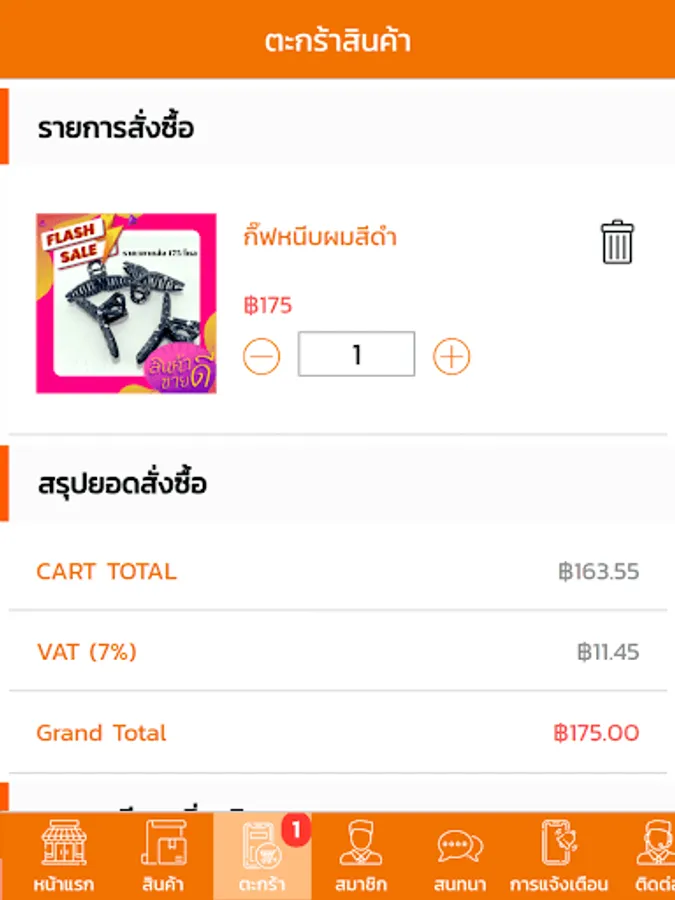Open the flash sale hair clip thumbnail
Image resolution: width=675 pixels, height=900 pixels.
(x=126, y=304)
